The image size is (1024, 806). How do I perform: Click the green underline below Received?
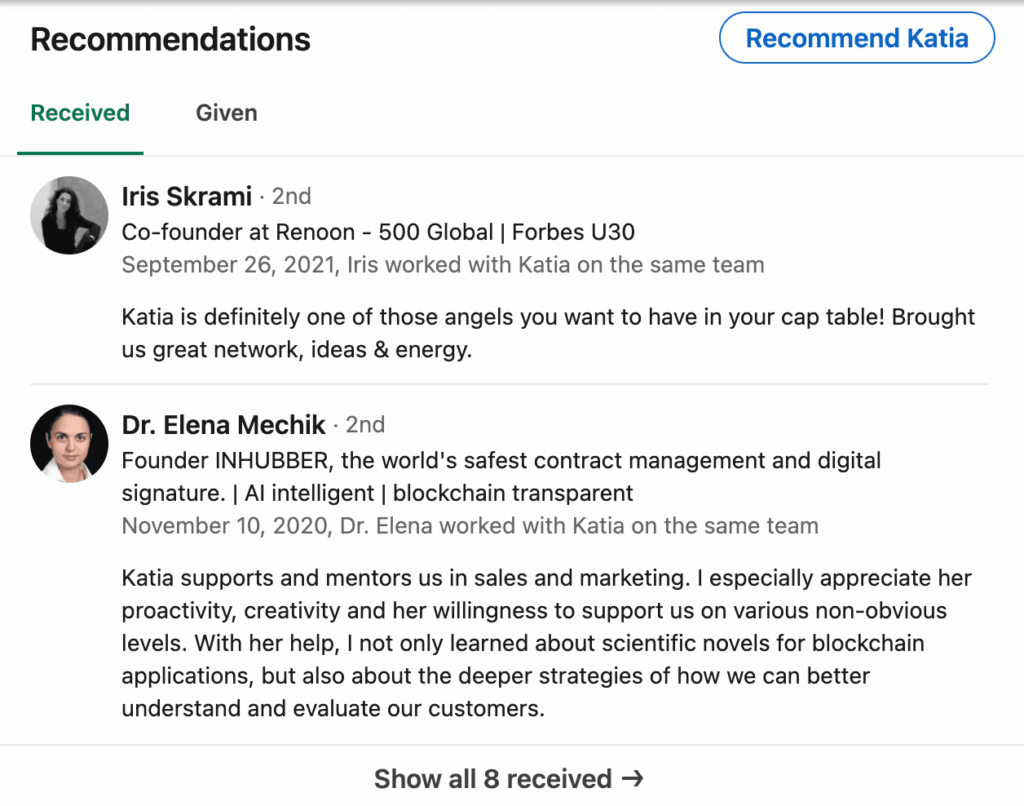tap(80, 153)
